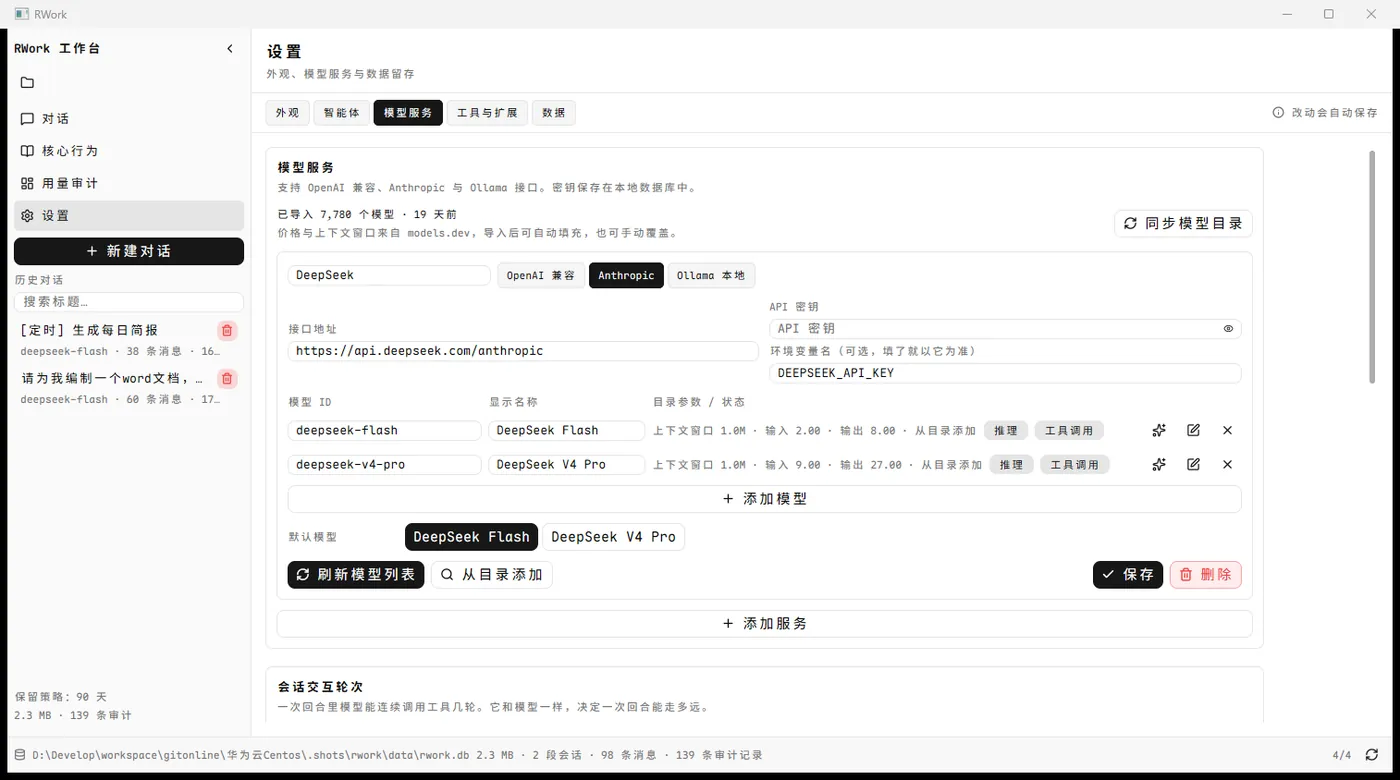
Task: Open 对话 in the sidebar
Action: tap(129, 119)
